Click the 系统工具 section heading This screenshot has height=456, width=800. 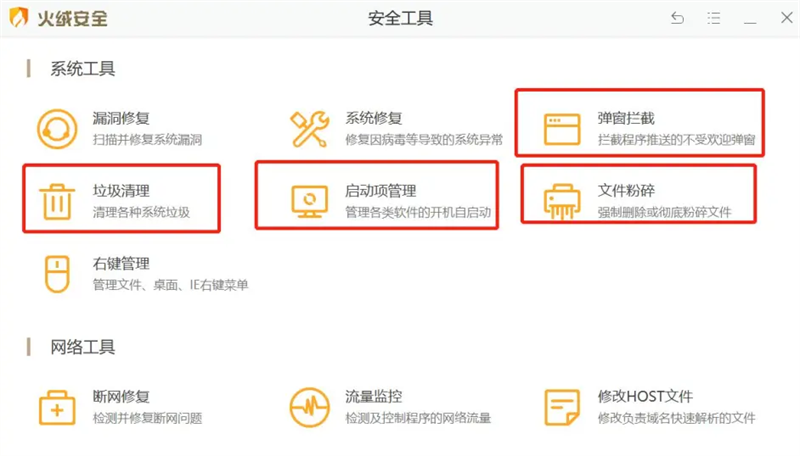[x=82, y=68]
